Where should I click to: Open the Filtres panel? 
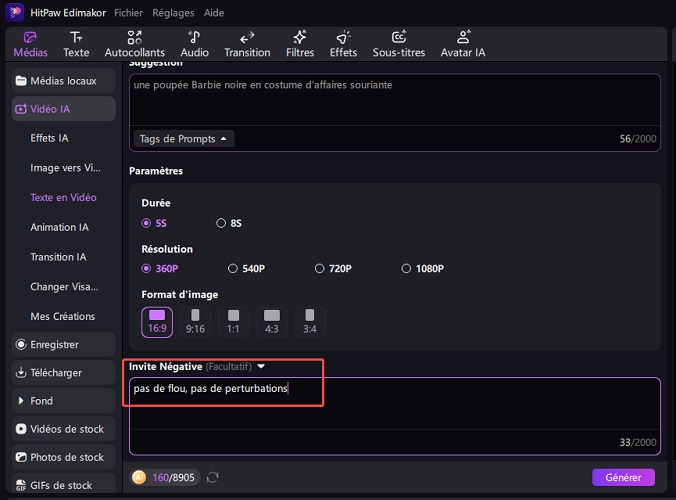(300, 44)
